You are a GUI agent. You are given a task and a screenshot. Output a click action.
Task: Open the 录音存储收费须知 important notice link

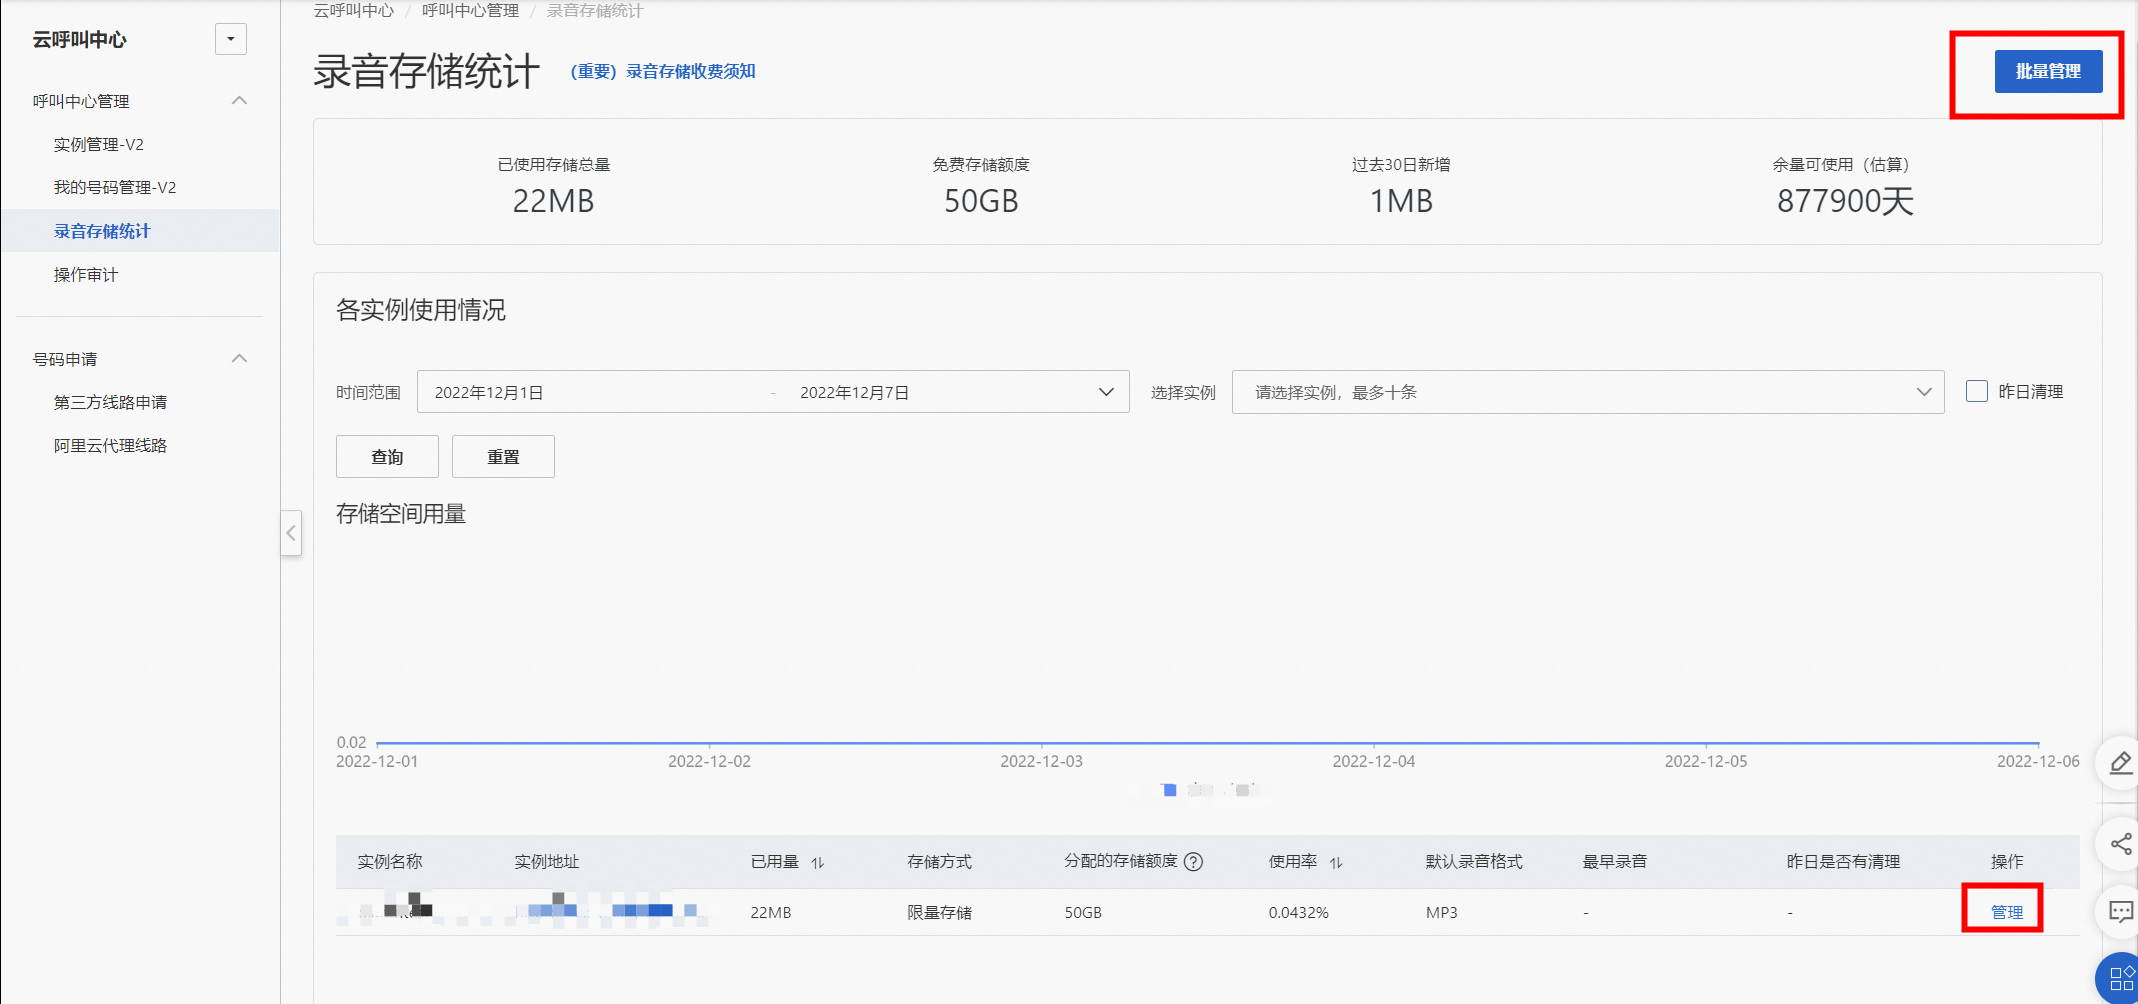pos(663,71)
